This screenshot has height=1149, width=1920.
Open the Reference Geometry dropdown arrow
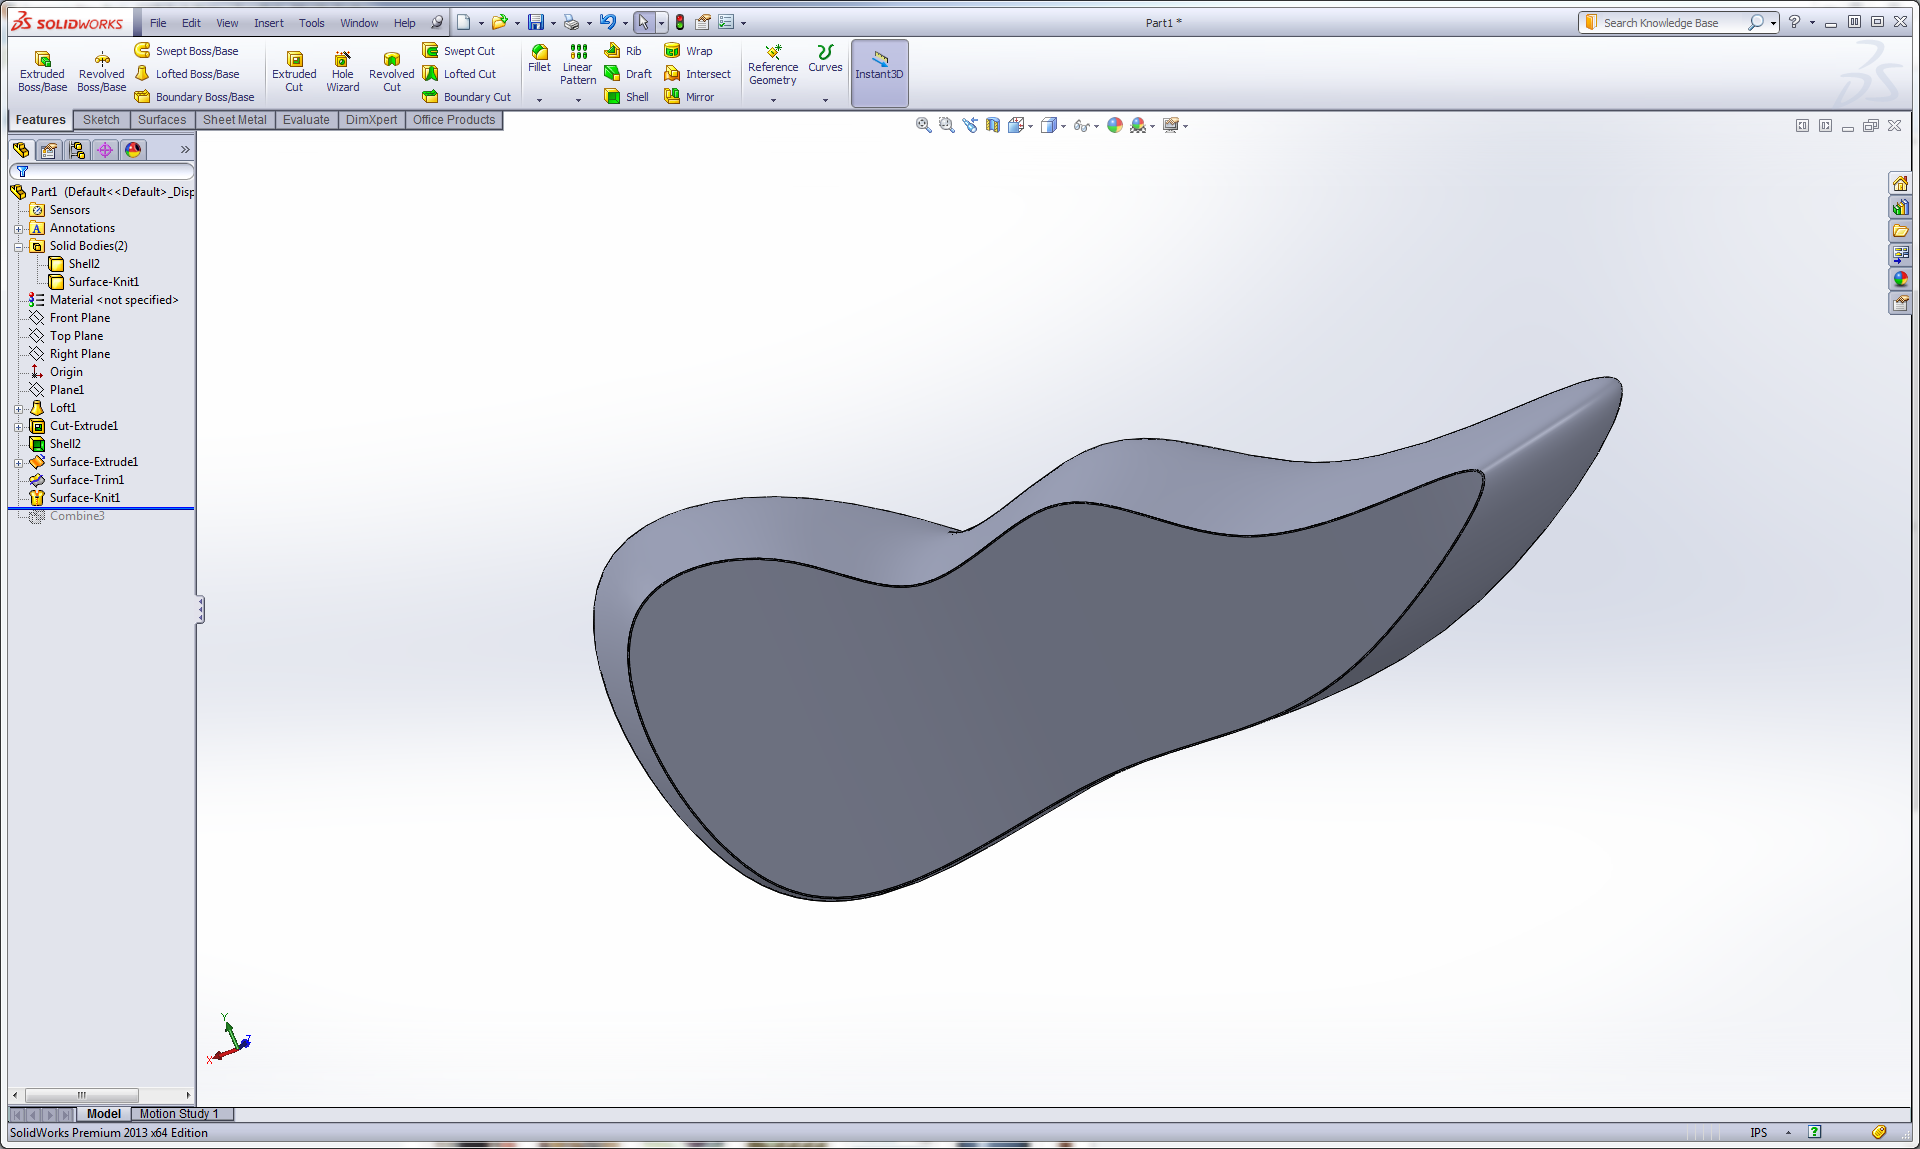point(773,100)
